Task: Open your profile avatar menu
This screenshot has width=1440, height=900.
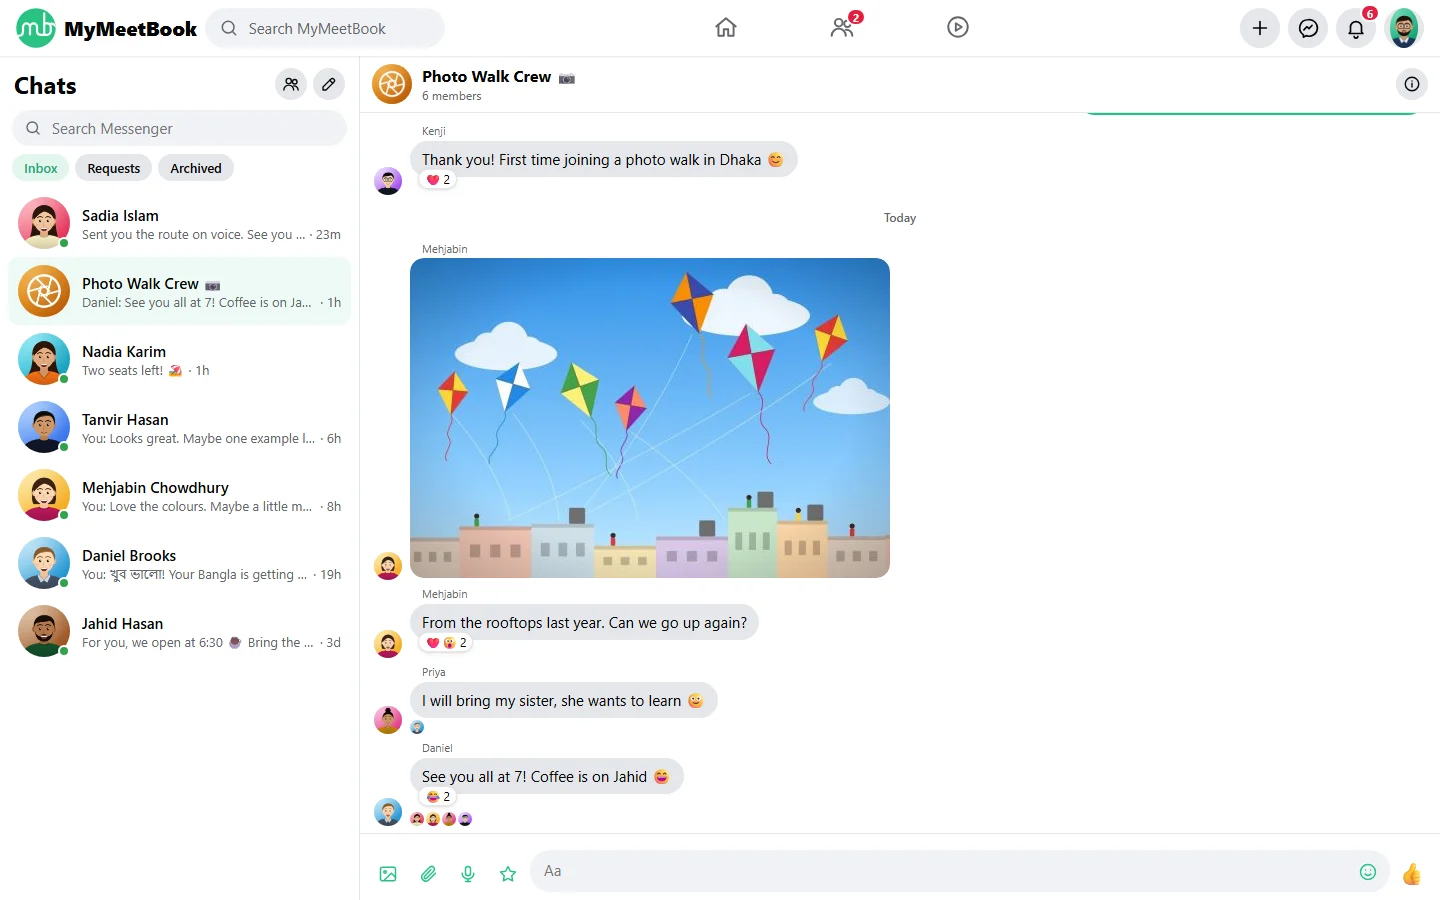Action: point(1404,28)
